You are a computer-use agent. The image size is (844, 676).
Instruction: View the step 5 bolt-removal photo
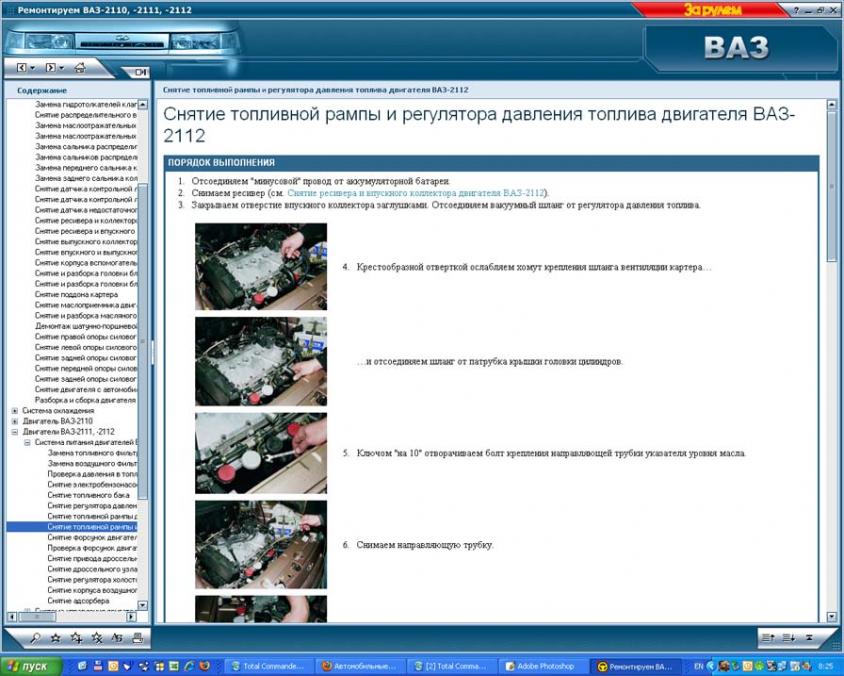pyautogui.click(x=261, y=453)
